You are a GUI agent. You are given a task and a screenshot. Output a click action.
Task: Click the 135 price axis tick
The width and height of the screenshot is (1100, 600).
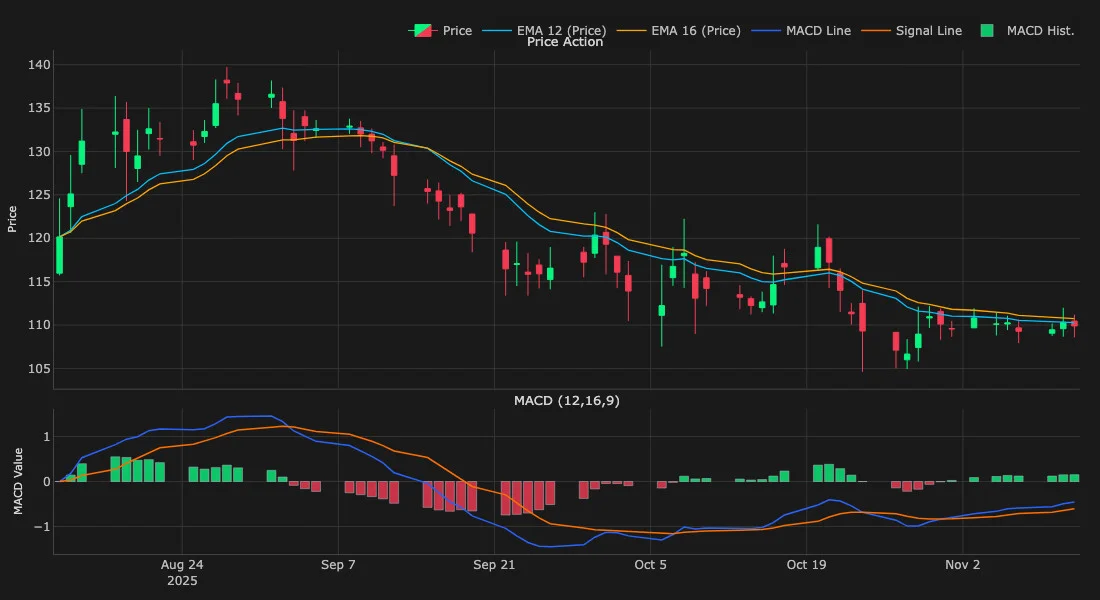pyautogui.click(x=39, y=108)
